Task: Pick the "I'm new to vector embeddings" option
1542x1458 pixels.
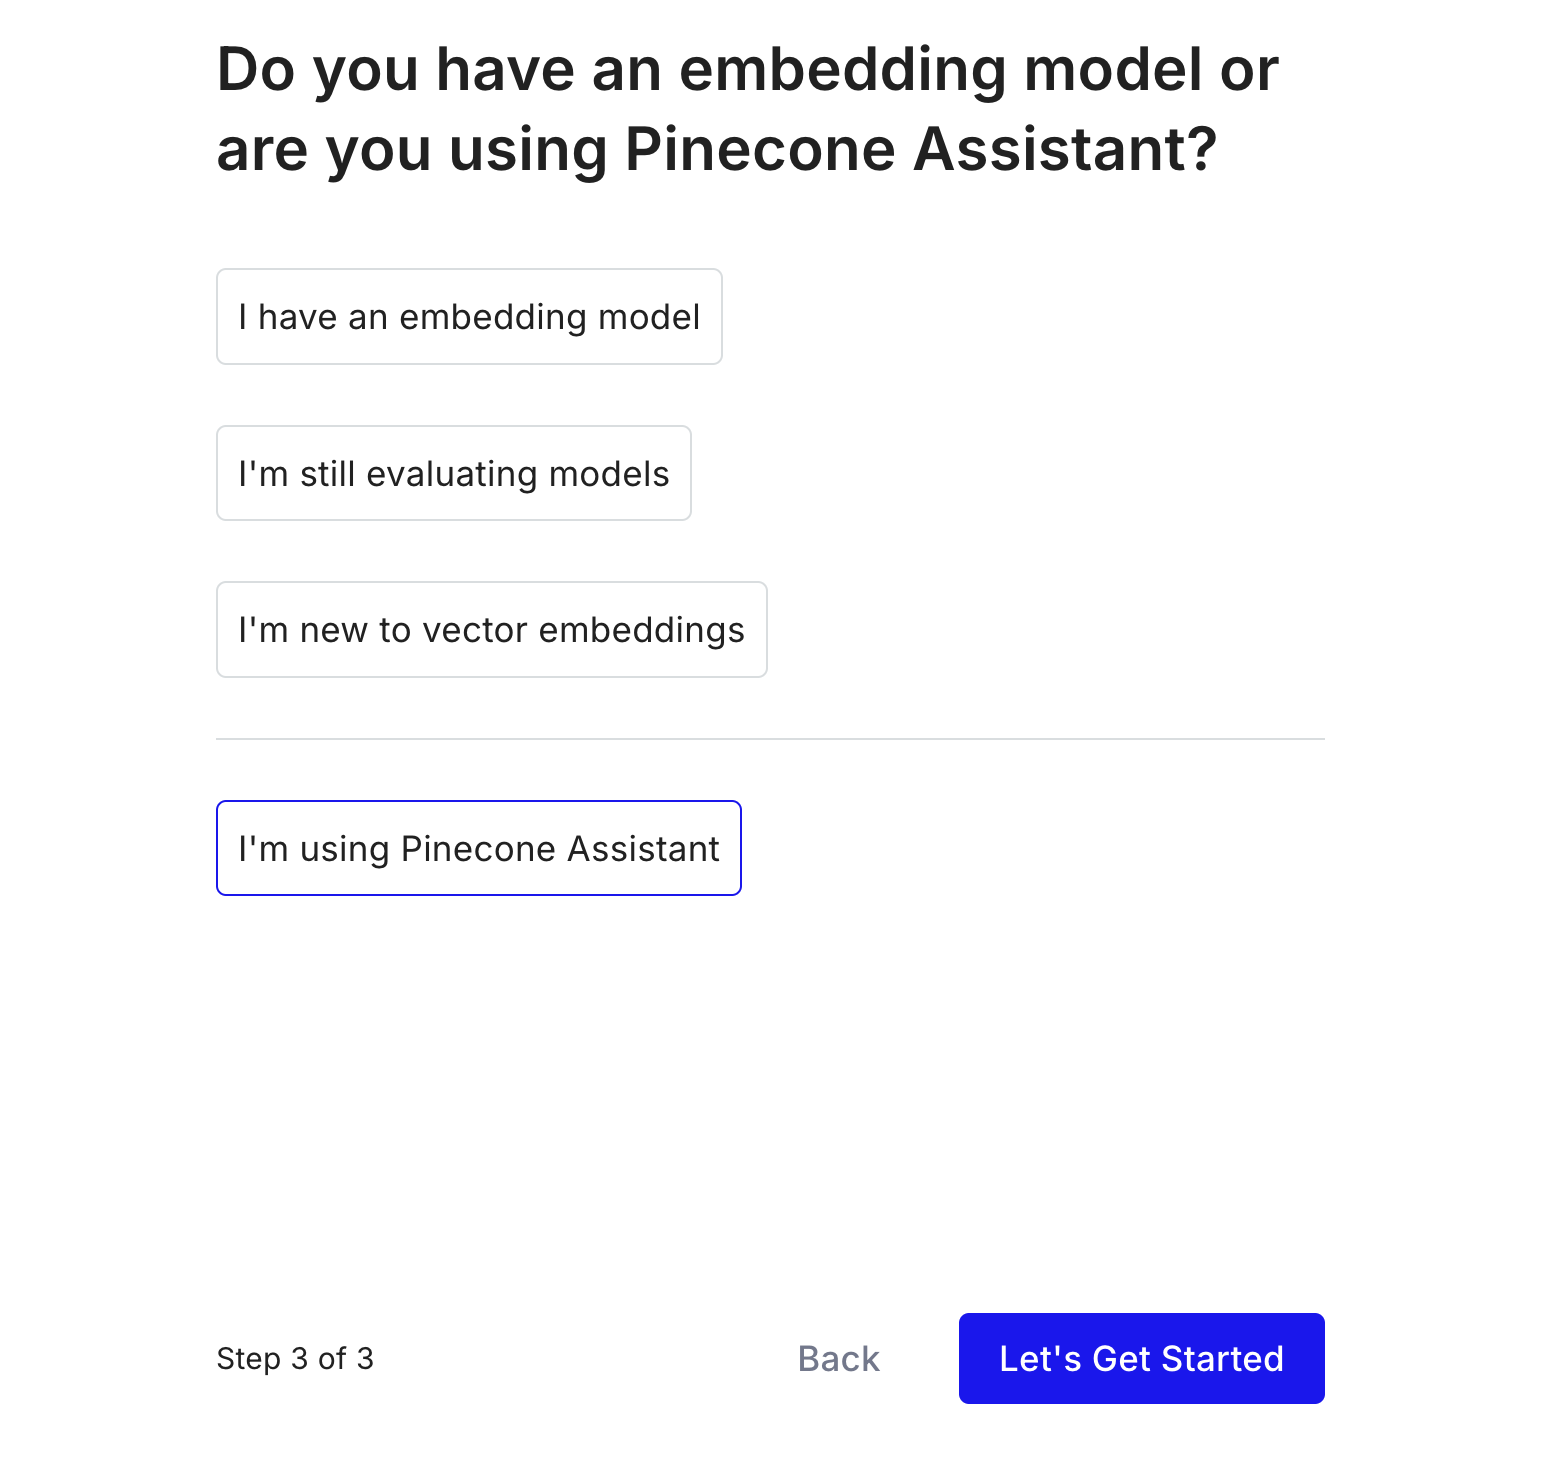Action: pos(491,629)
